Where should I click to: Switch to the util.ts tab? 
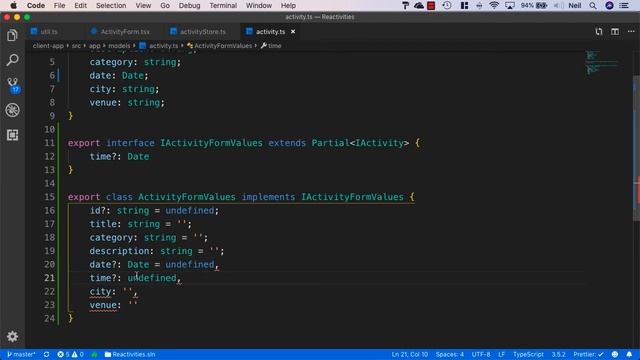pos(49,31)
